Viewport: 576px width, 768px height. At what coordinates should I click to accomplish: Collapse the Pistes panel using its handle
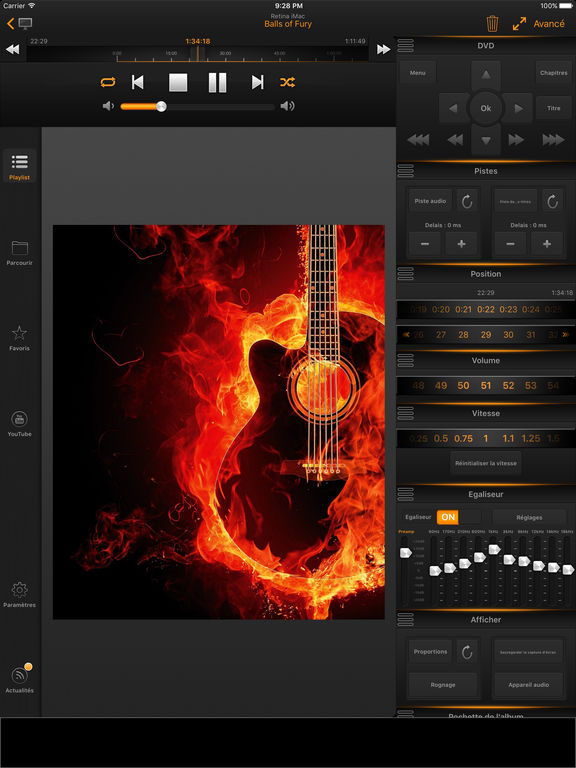pyautogui.click(x=406, y=171)
